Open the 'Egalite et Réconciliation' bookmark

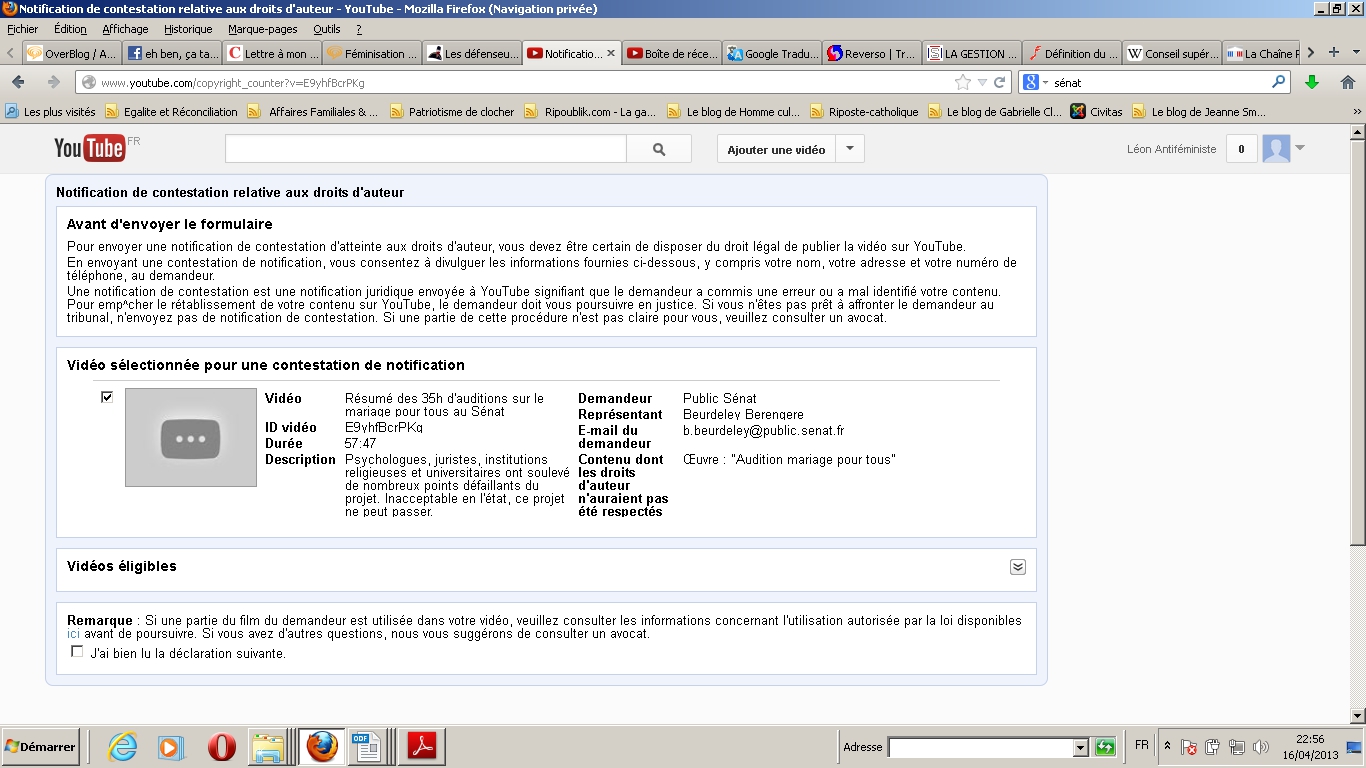click(x=171, y=112)
